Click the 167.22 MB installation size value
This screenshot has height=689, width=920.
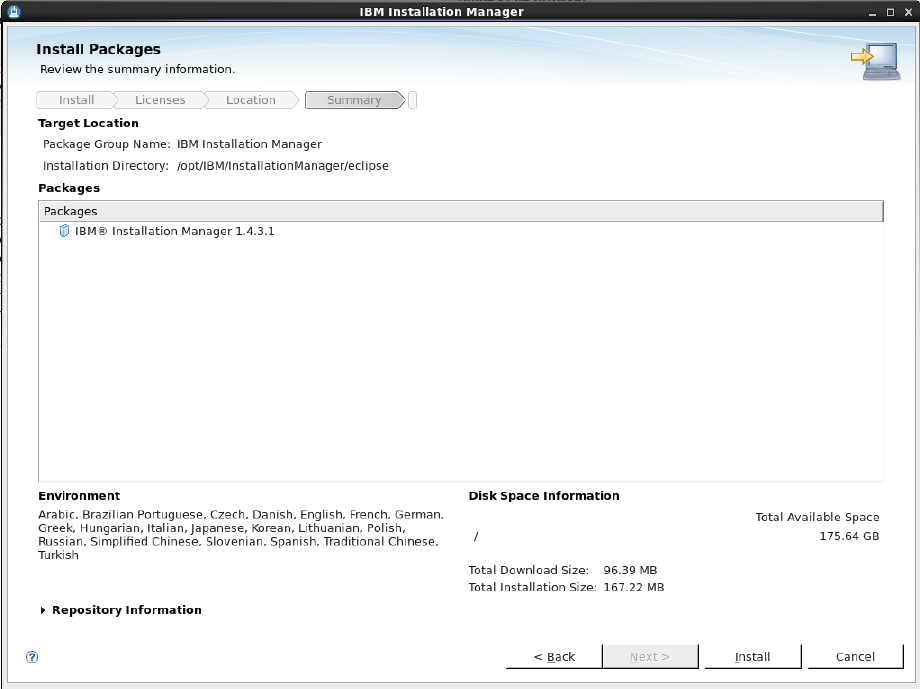(634, 587)
